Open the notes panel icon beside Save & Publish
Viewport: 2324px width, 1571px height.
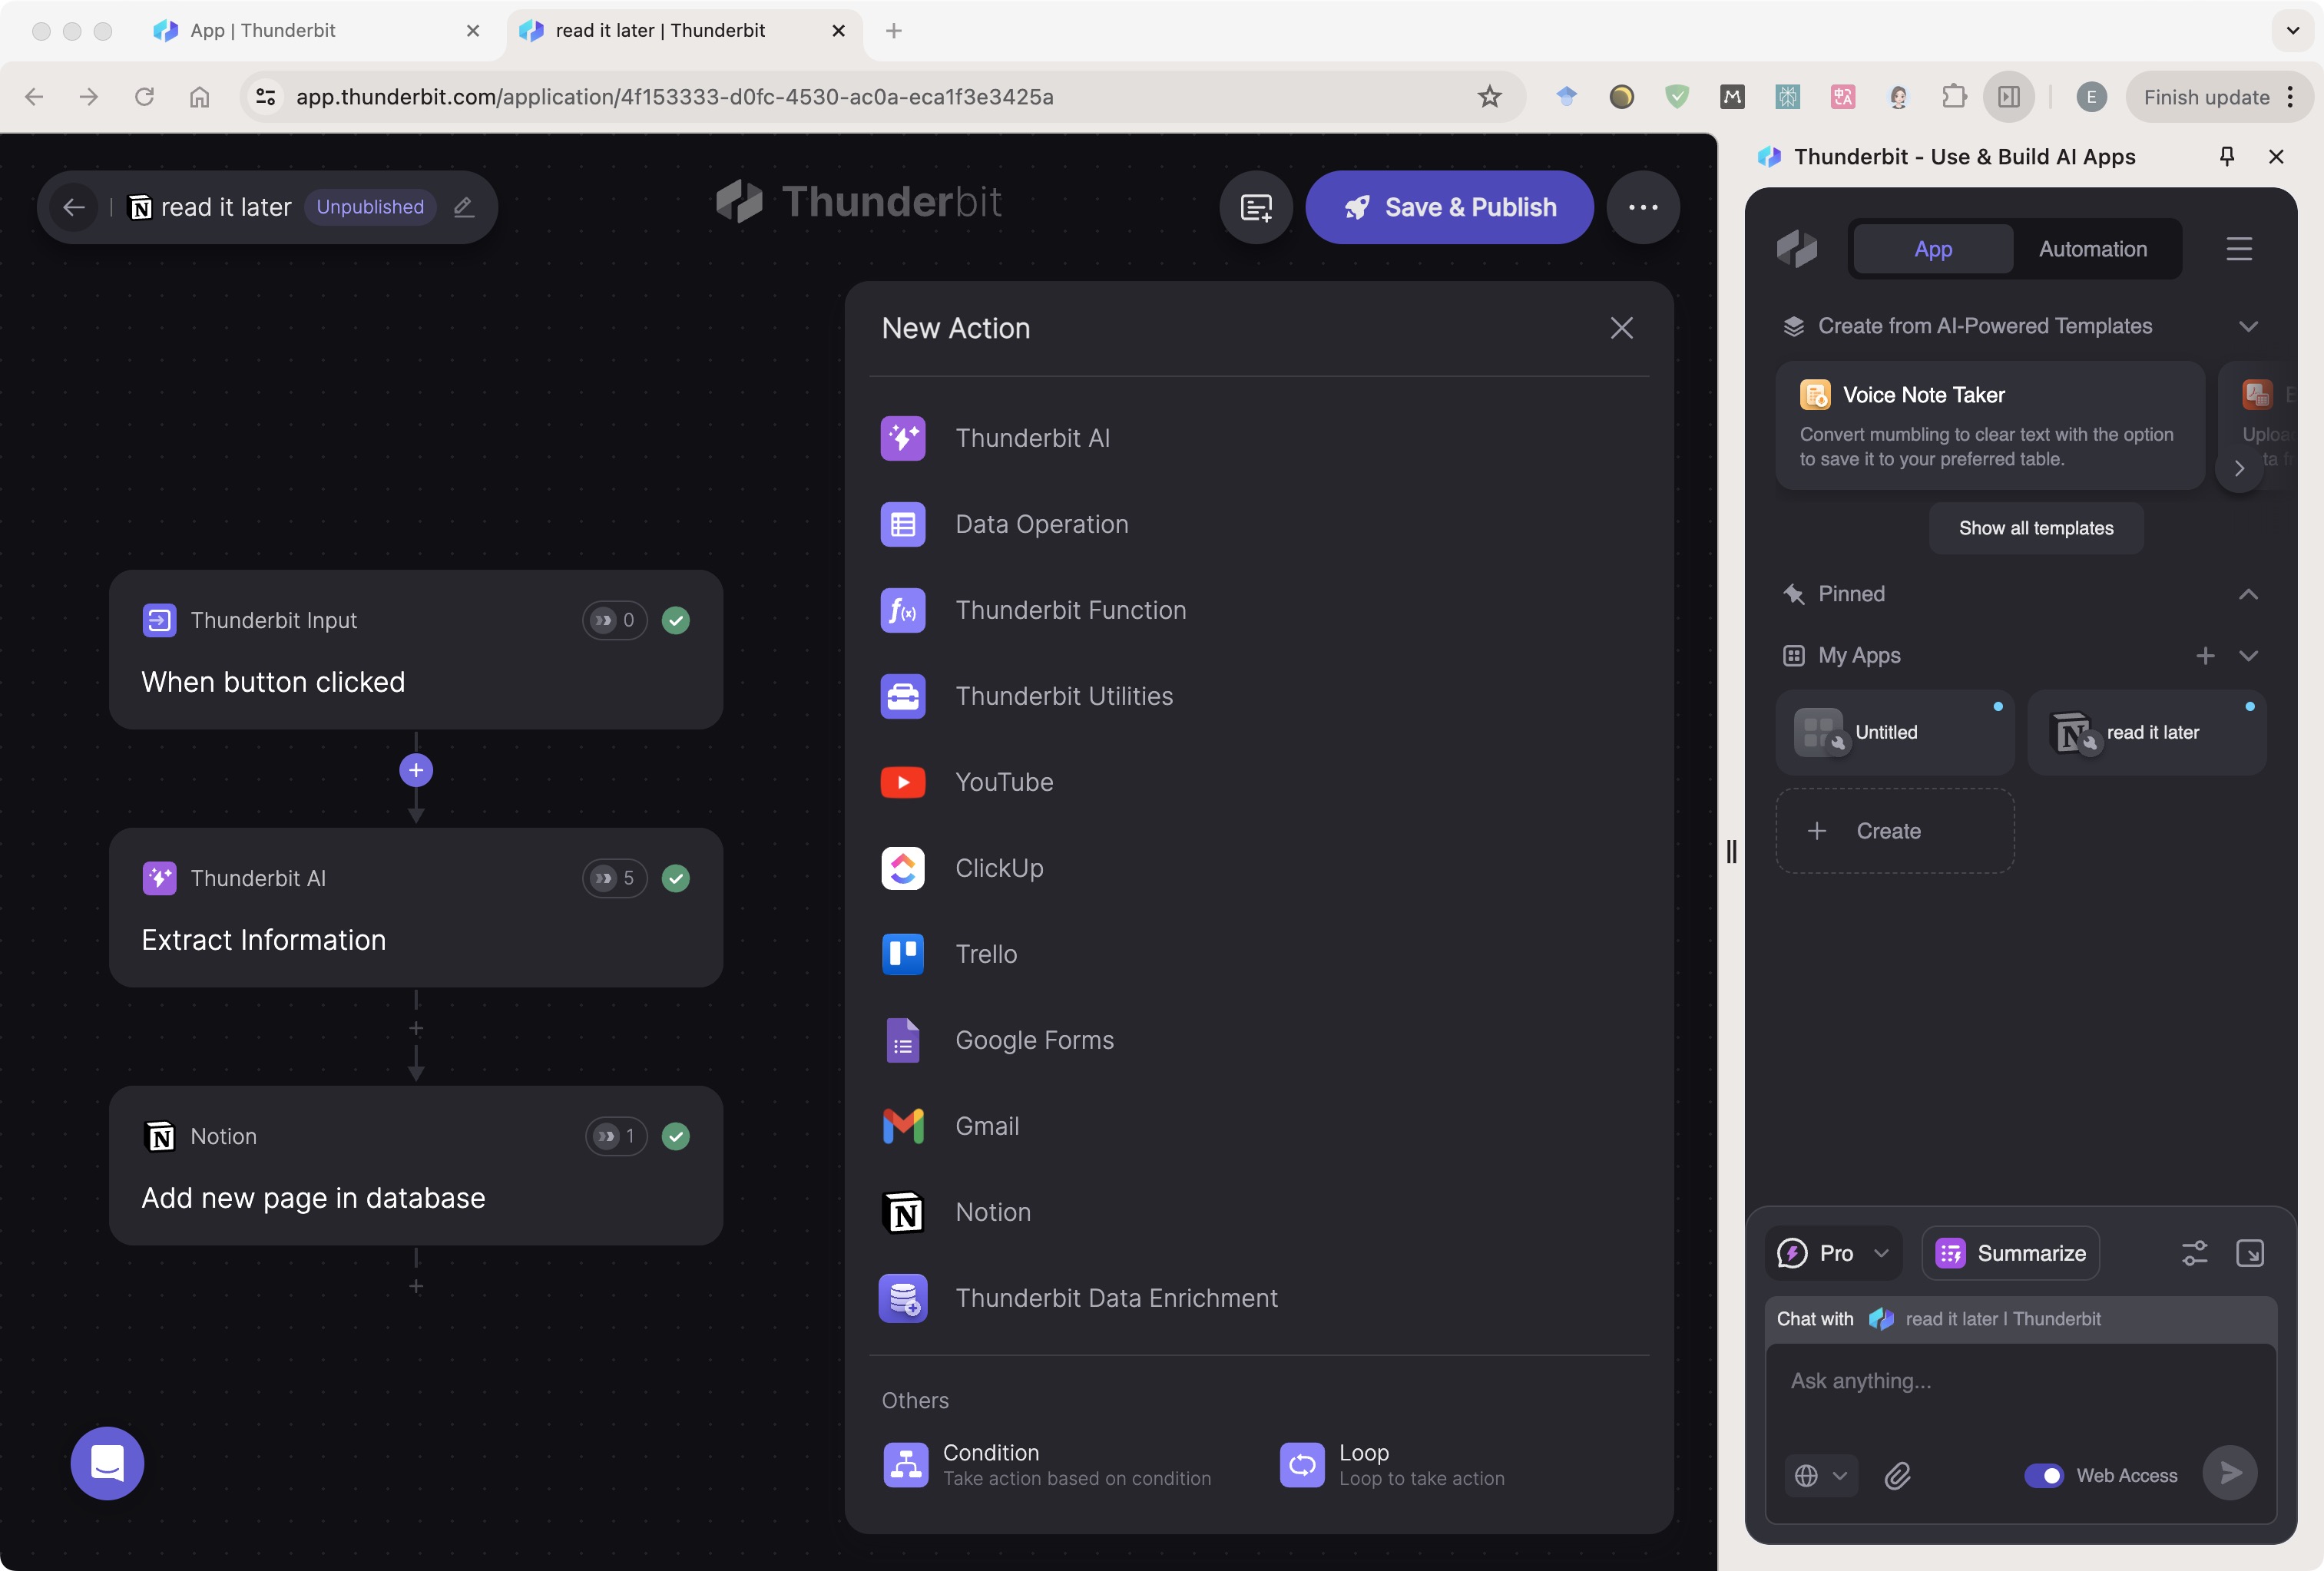pyautogui.click(x=1255, y=207)
